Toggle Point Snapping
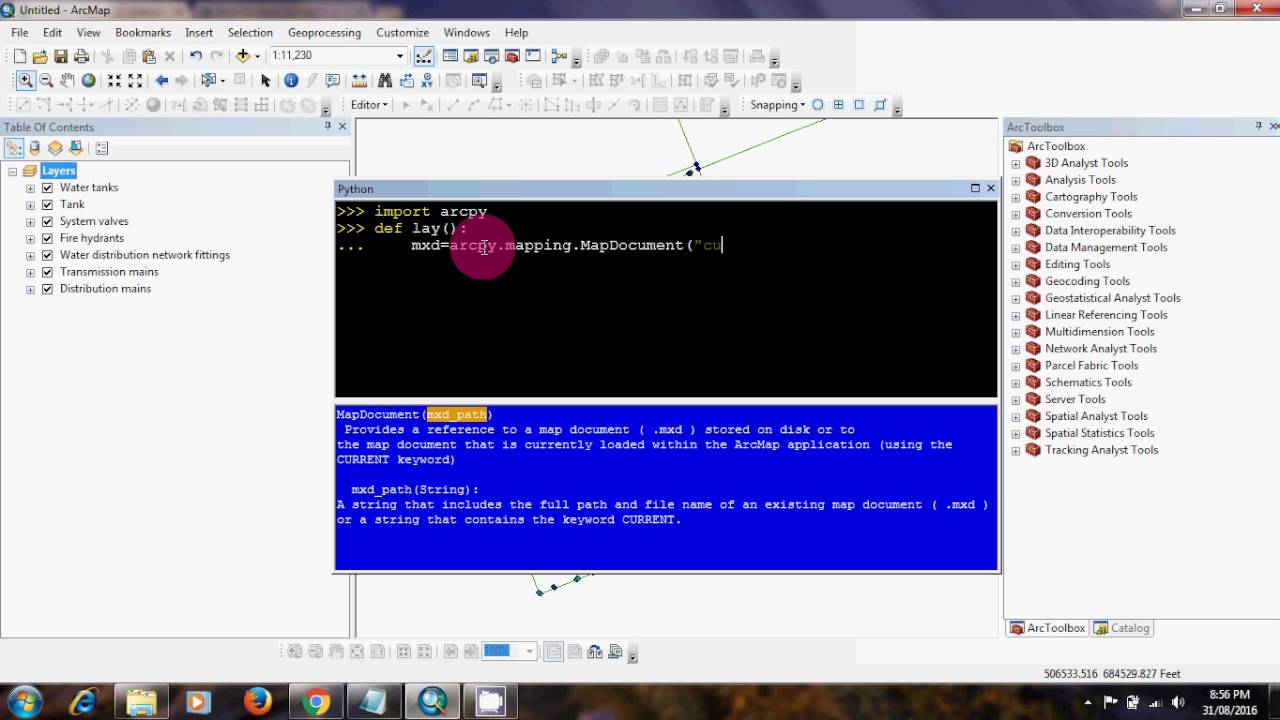1280x720 pixels. (x=818, y=105)
